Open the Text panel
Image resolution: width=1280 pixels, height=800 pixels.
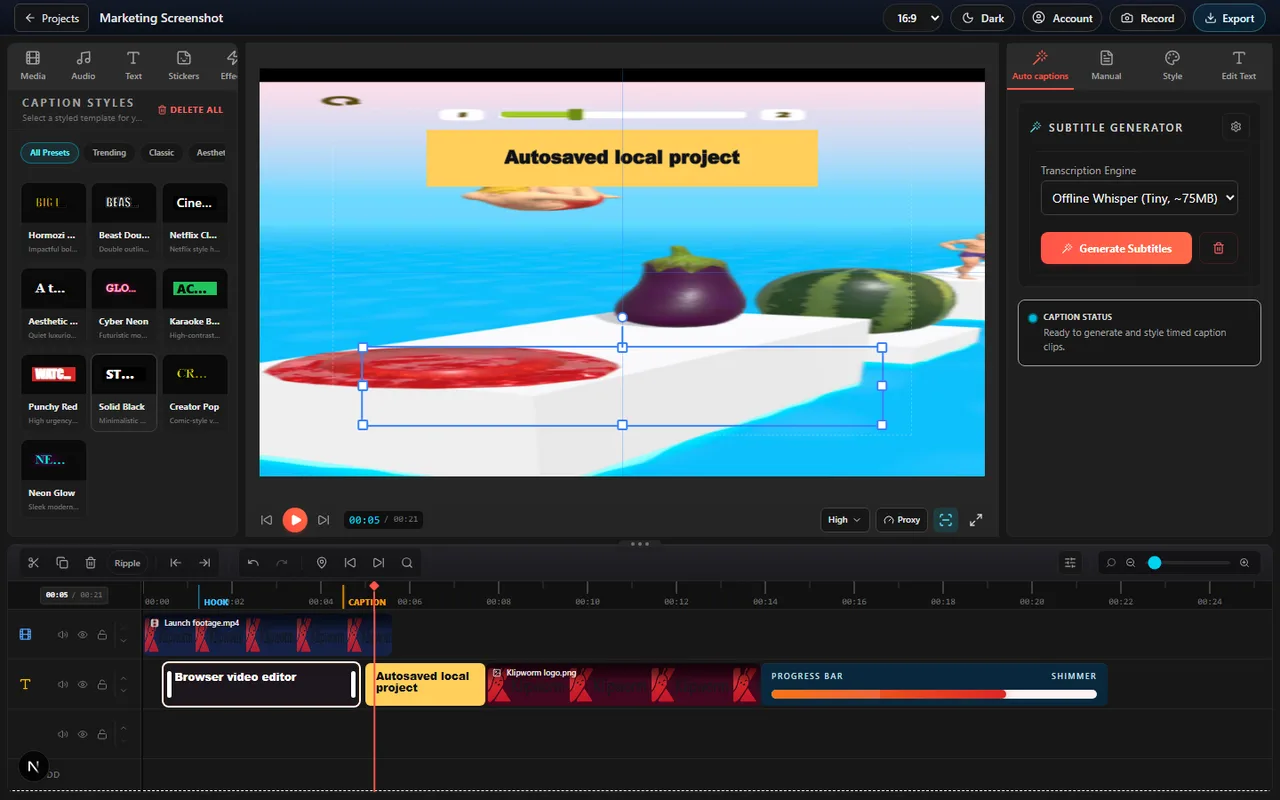[x=133, y=66]
